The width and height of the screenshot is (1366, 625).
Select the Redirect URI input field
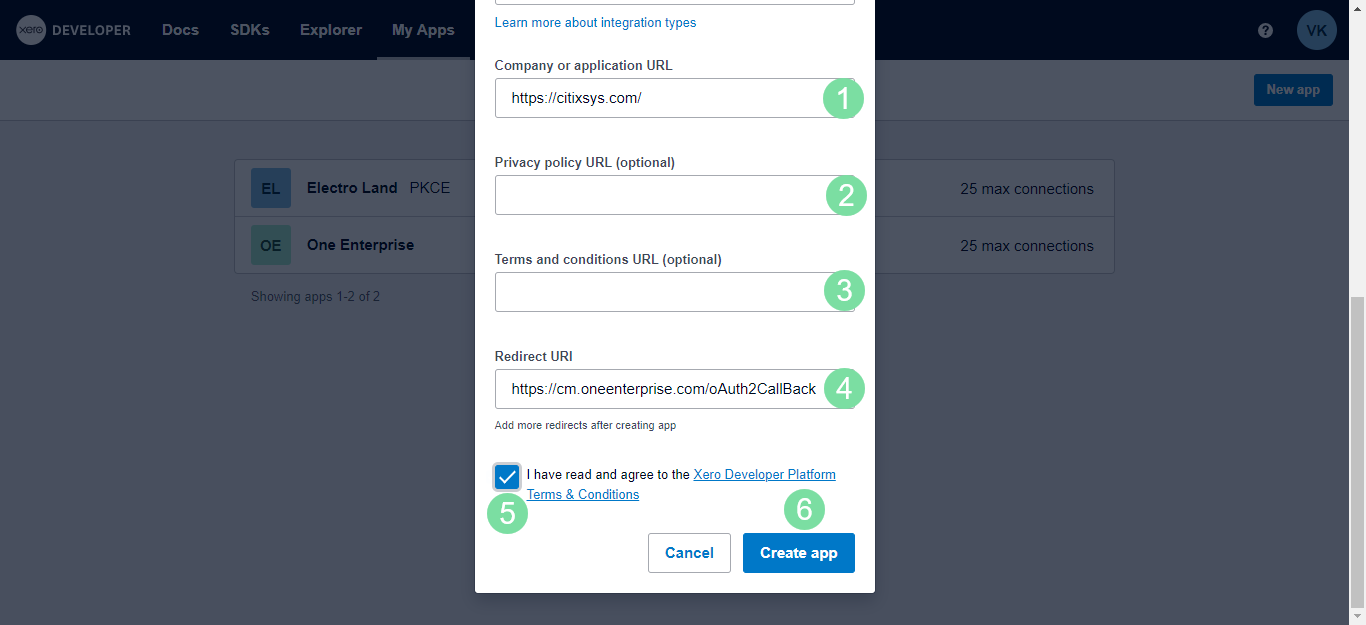point(660,389)
